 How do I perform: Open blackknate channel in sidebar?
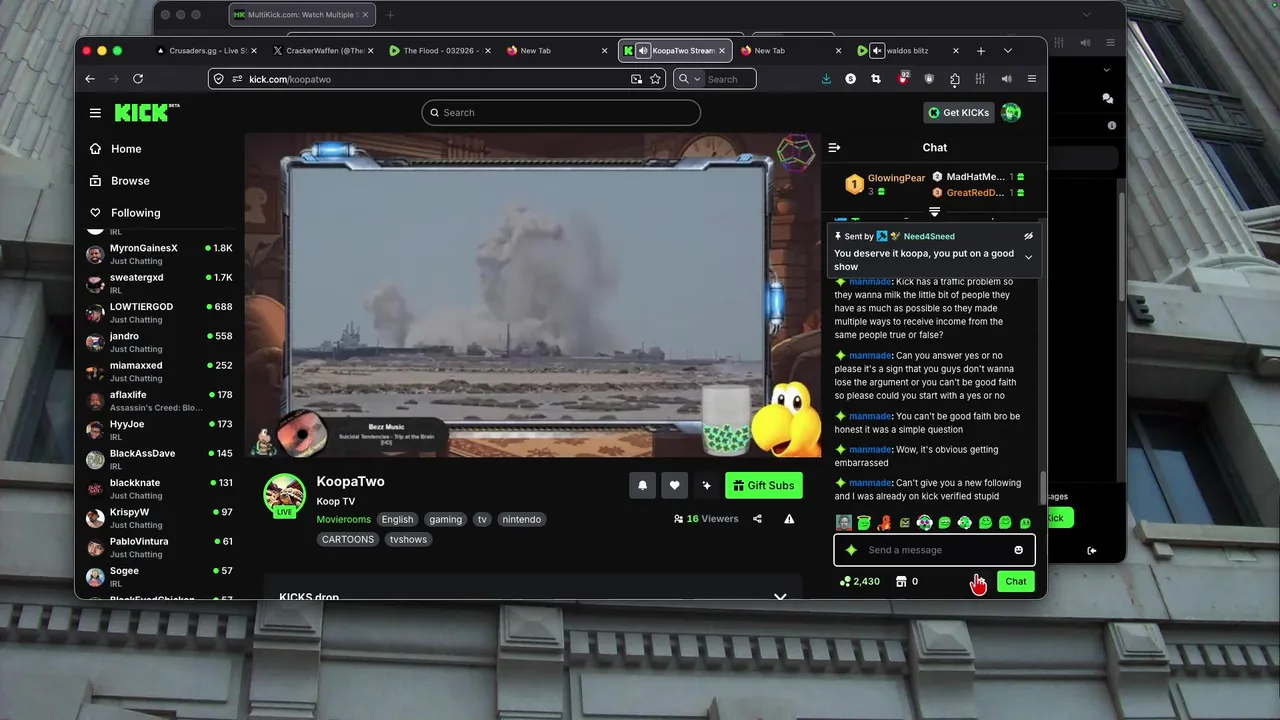click(160, 489)
